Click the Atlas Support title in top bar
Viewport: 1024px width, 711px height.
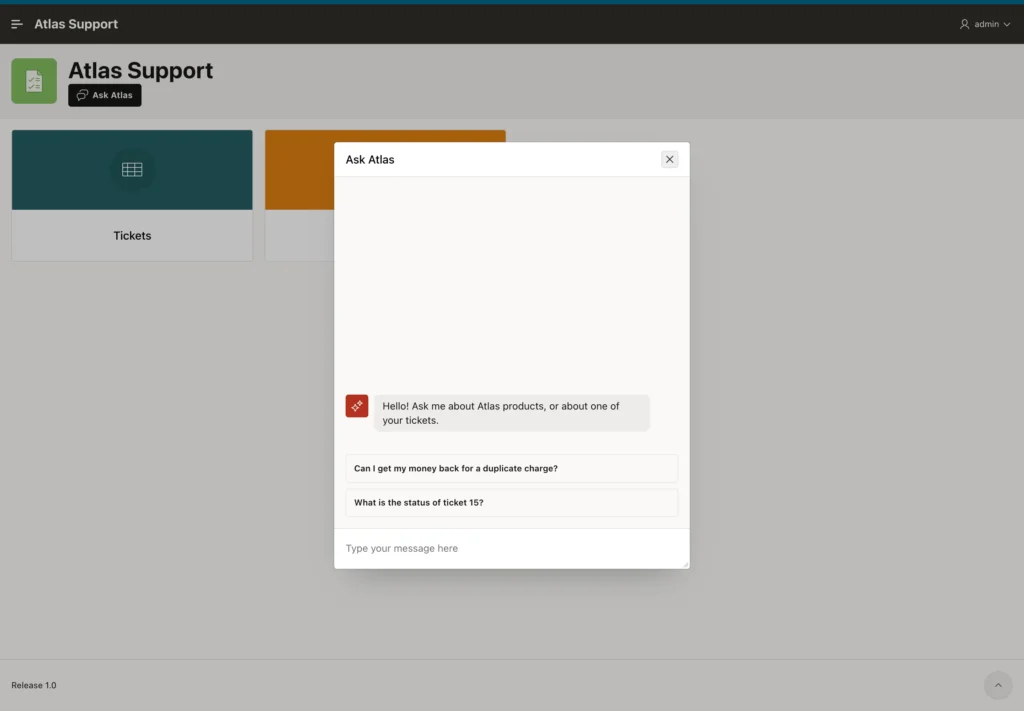(76, 24)
